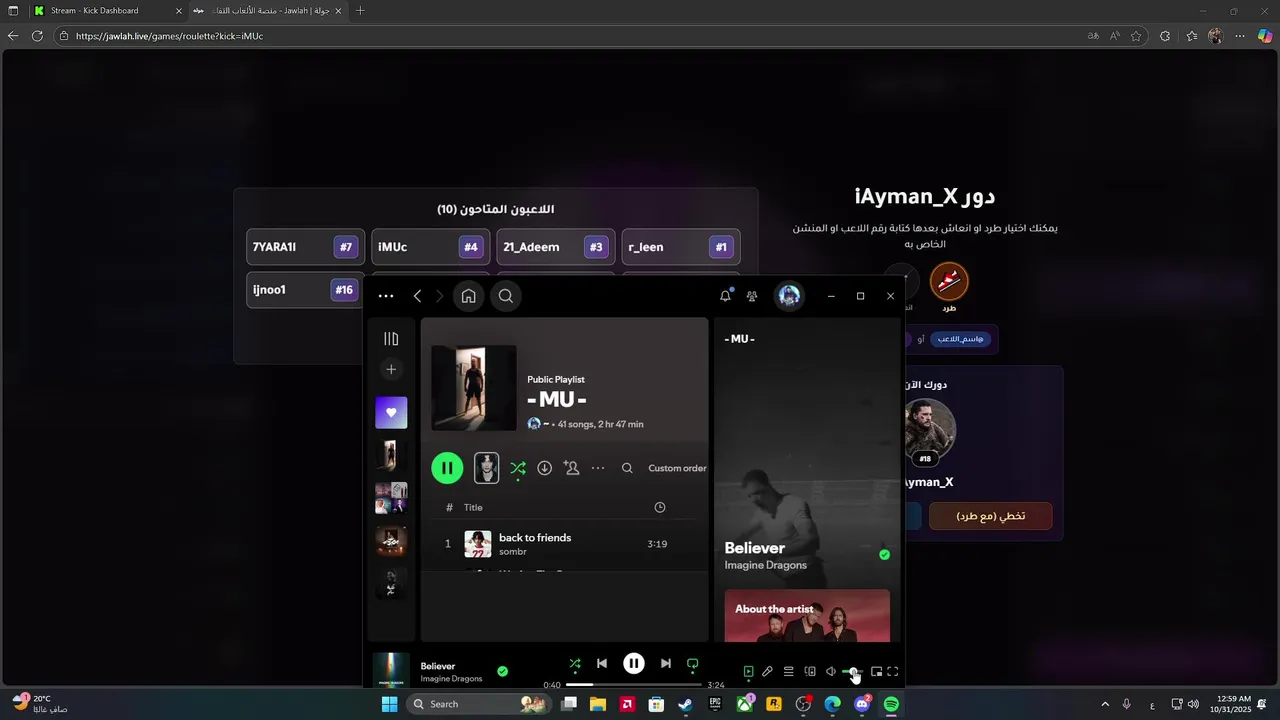Enter Spotify full screen mode

tap(893, 672)
